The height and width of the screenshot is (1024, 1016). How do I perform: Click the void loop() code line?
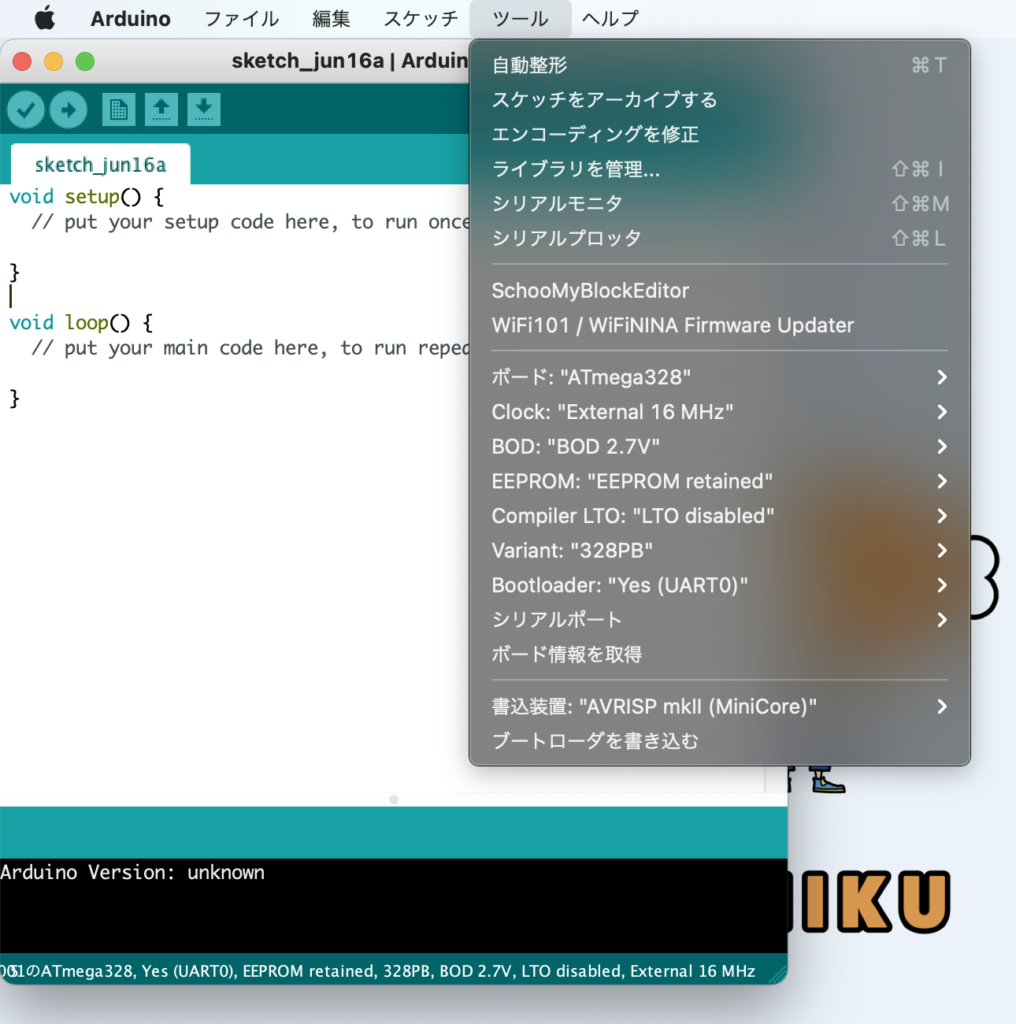81,323
